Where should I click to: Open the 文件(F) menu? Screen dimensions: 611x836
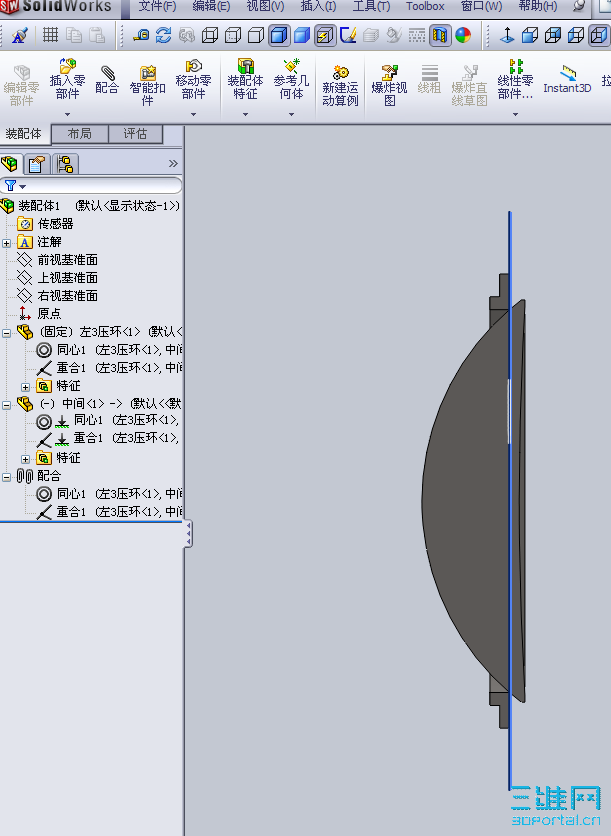click(x=157, y=6)
